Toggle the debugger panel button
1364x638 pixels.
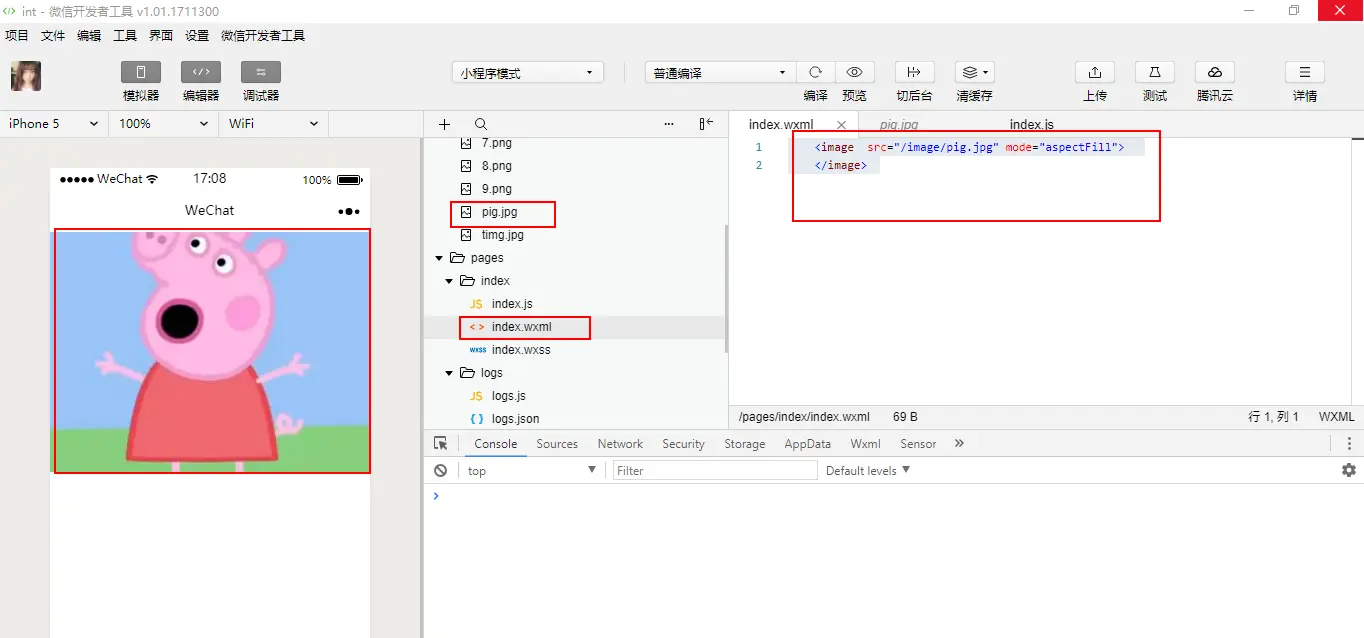point(261,72)
